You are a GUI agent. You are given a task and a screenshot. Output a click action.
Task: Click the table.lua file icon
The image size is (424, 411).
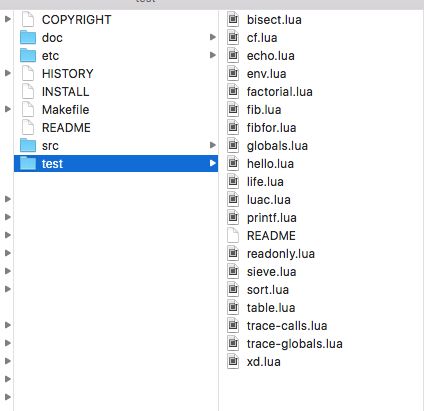click(x=233, y=307)
